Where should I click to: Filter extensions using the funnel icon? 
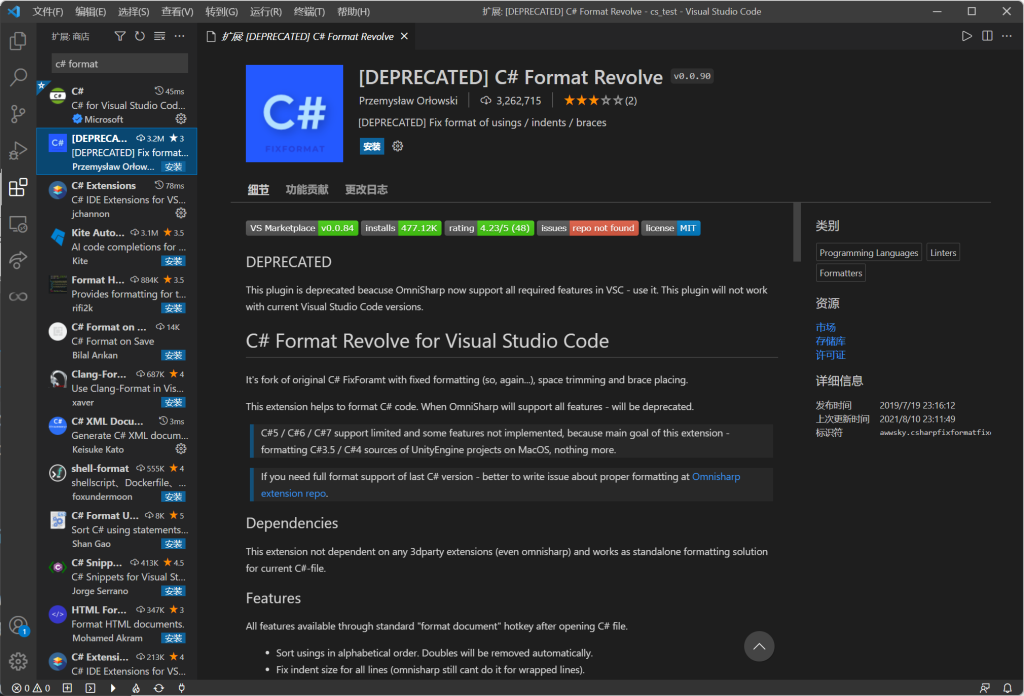tap(120, 37)
